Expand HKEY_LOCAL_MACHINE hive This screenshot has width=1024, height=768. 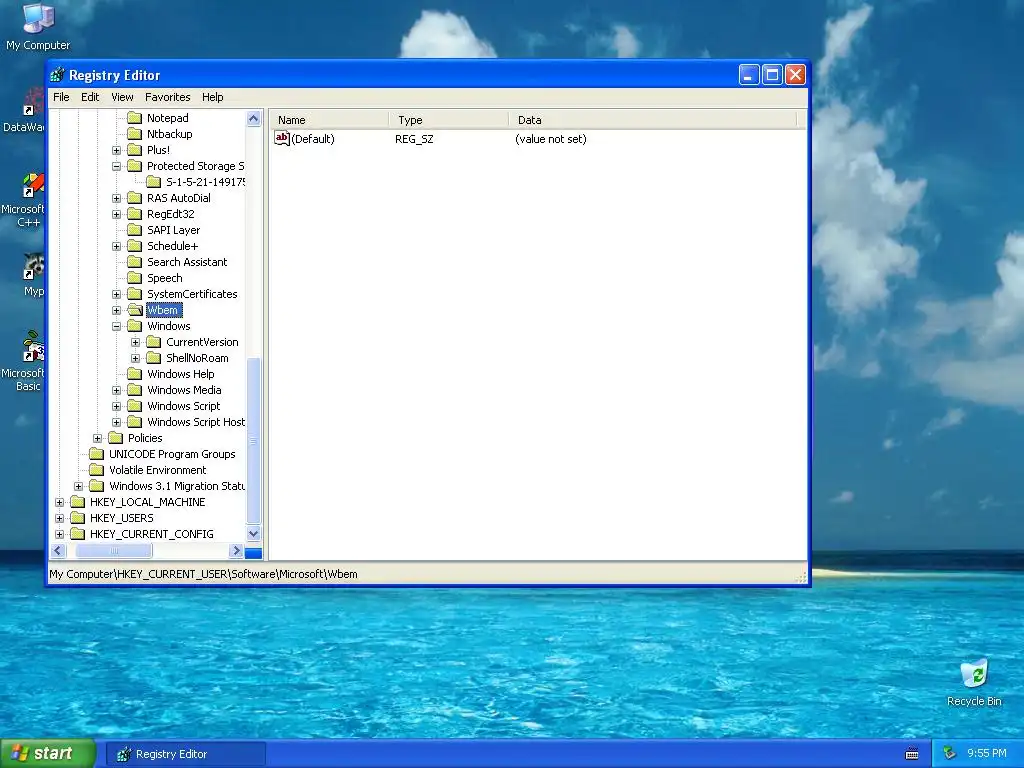tap(59, 502)
